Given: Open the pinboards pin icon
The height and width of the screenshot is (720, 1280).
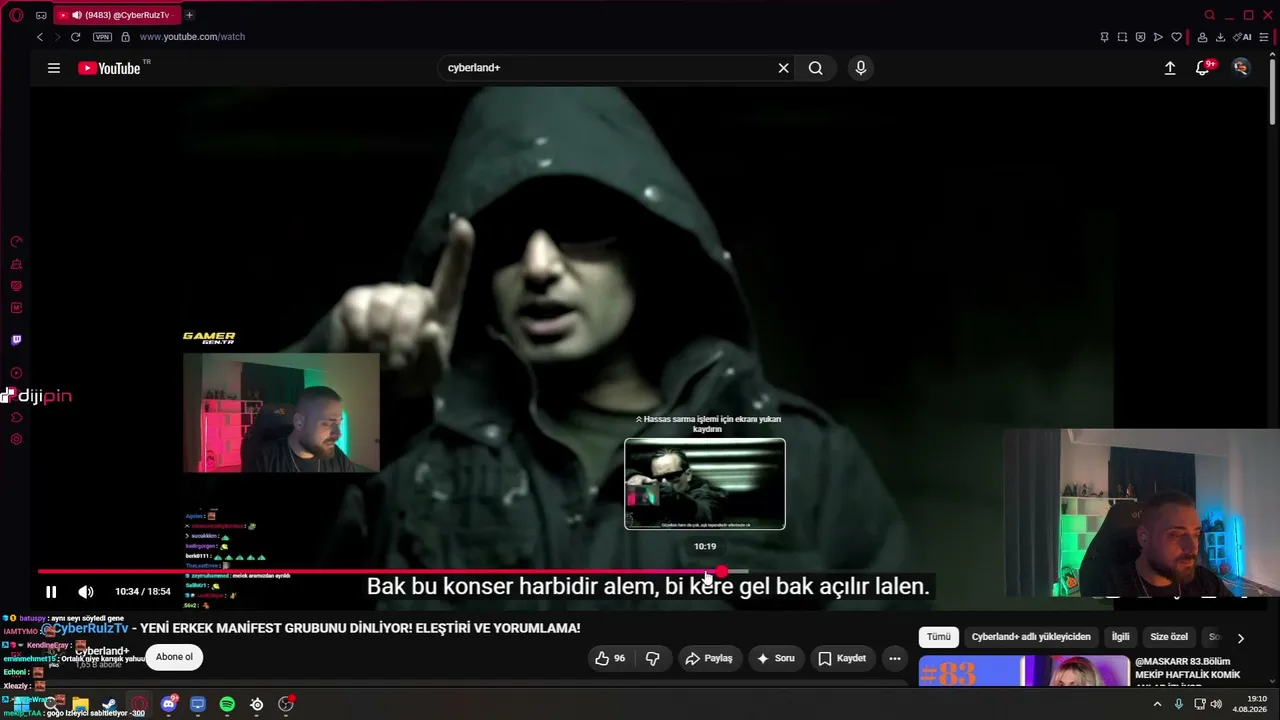Looking at the screenshot, I should [x=1104, y=37].
